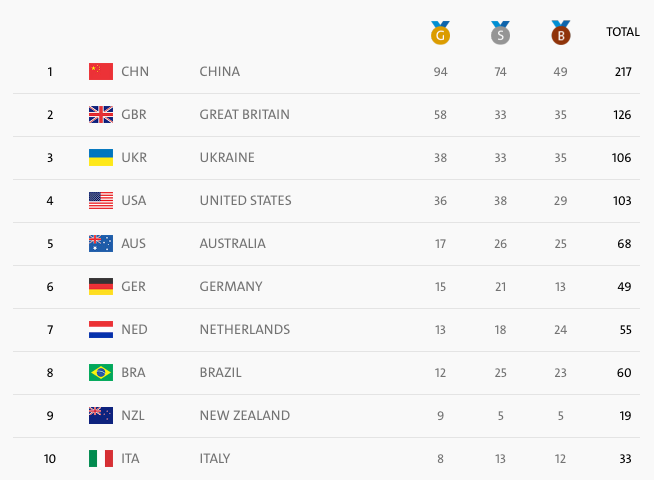The image size is (654, 480).
Task: Click the NED country code
Action: (134, 329)
